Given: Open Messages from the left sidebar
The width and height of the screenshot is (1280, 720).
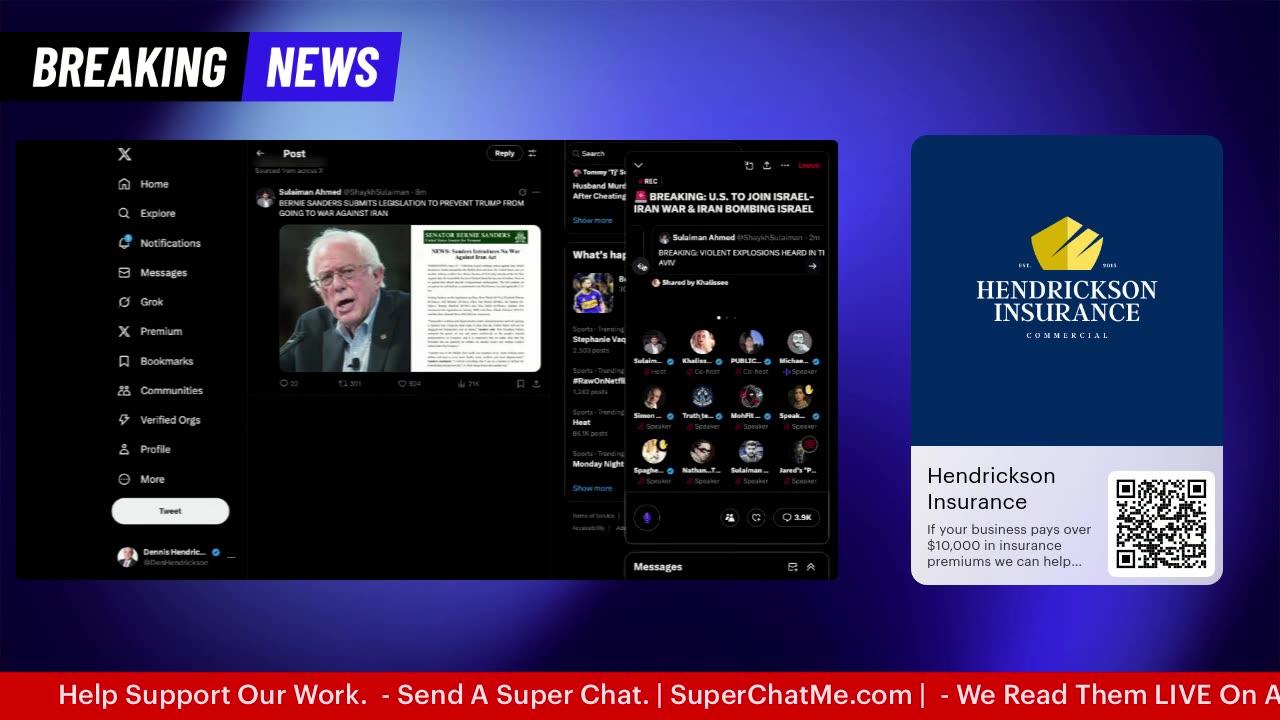Looking at the screenshot, I should pos(152,272).
